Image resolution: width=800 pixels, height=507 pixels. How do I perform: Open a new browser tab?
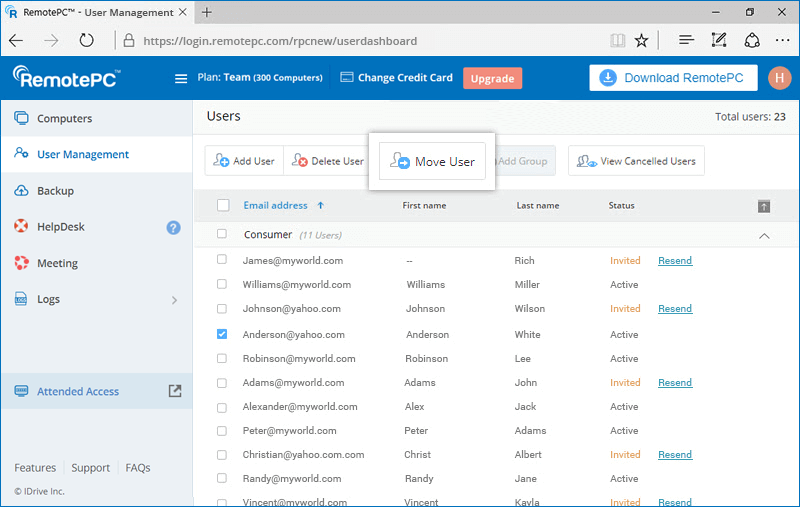coord(207,12)
